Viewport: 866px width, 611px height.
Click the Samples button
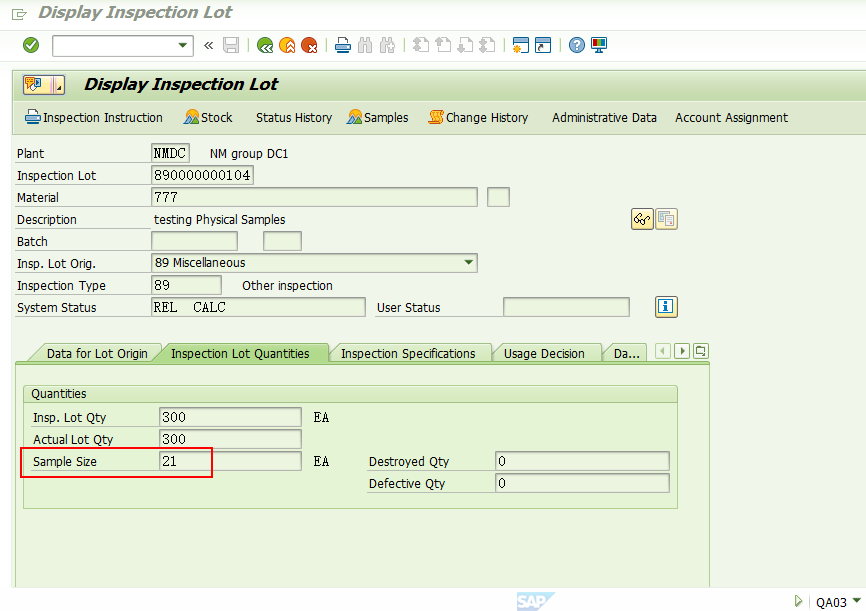pyautogui.click(x=377, y=118)
